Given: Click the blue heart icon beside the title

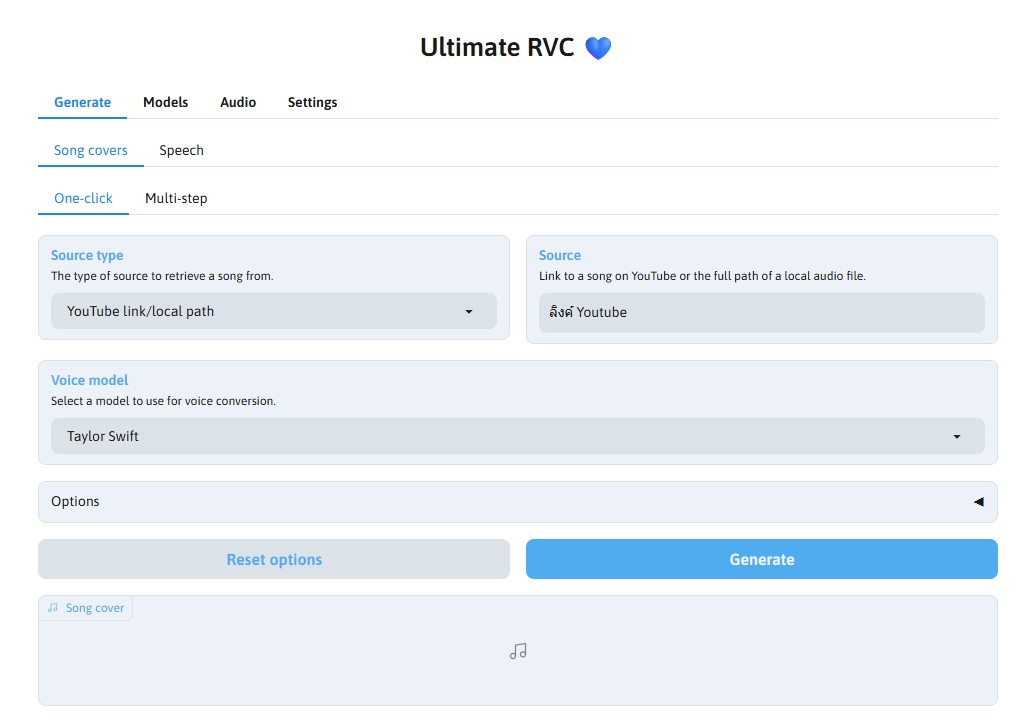Looking at the screenshot, I should (598, 48).
